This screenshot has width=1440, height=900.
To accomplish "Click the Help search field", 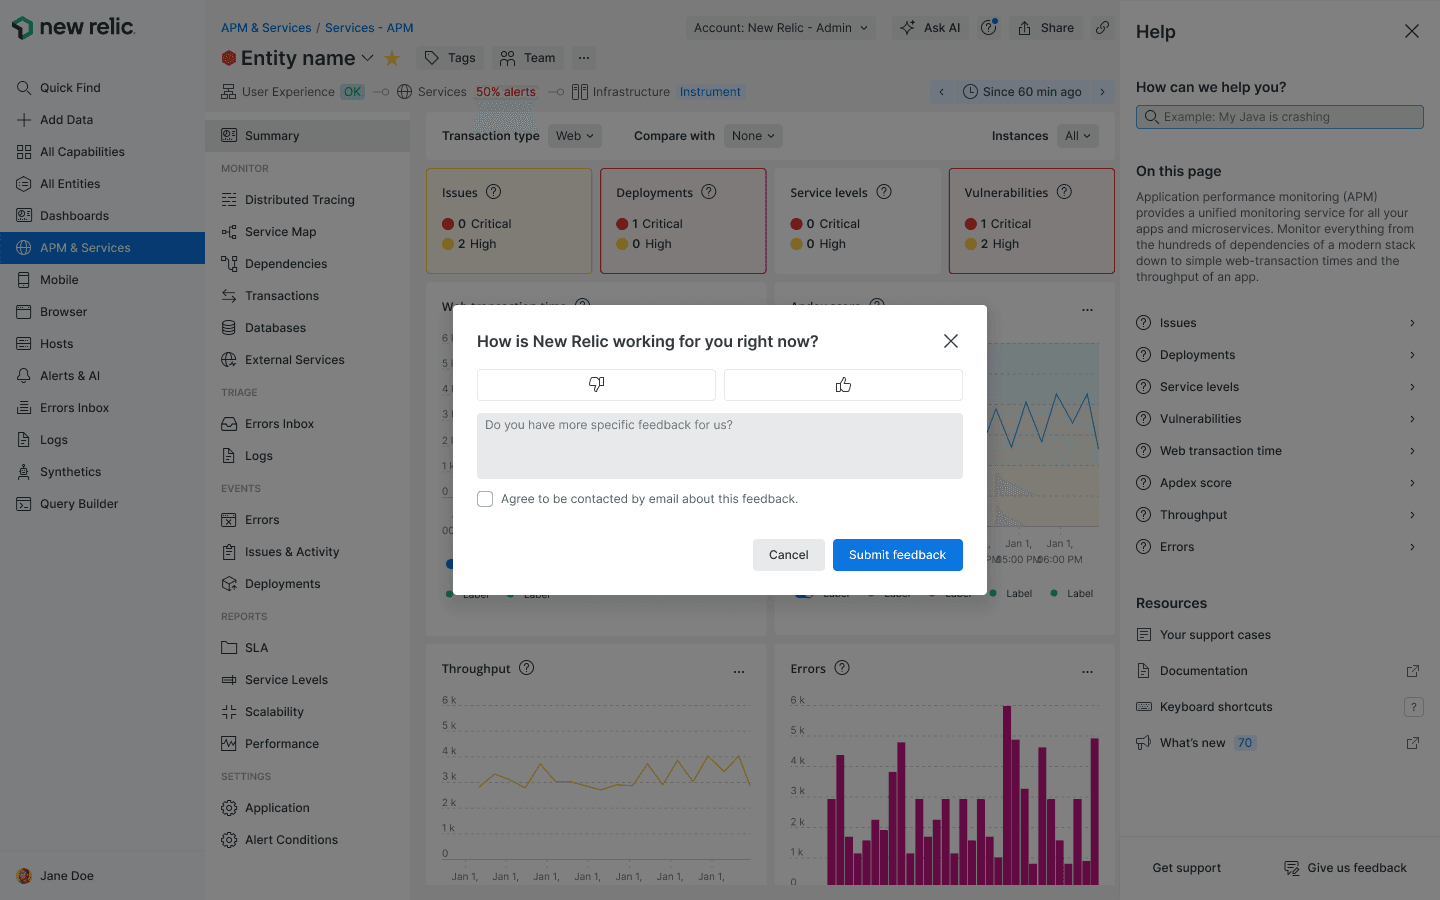I will pyautogui.click(x=1279, y=116).
